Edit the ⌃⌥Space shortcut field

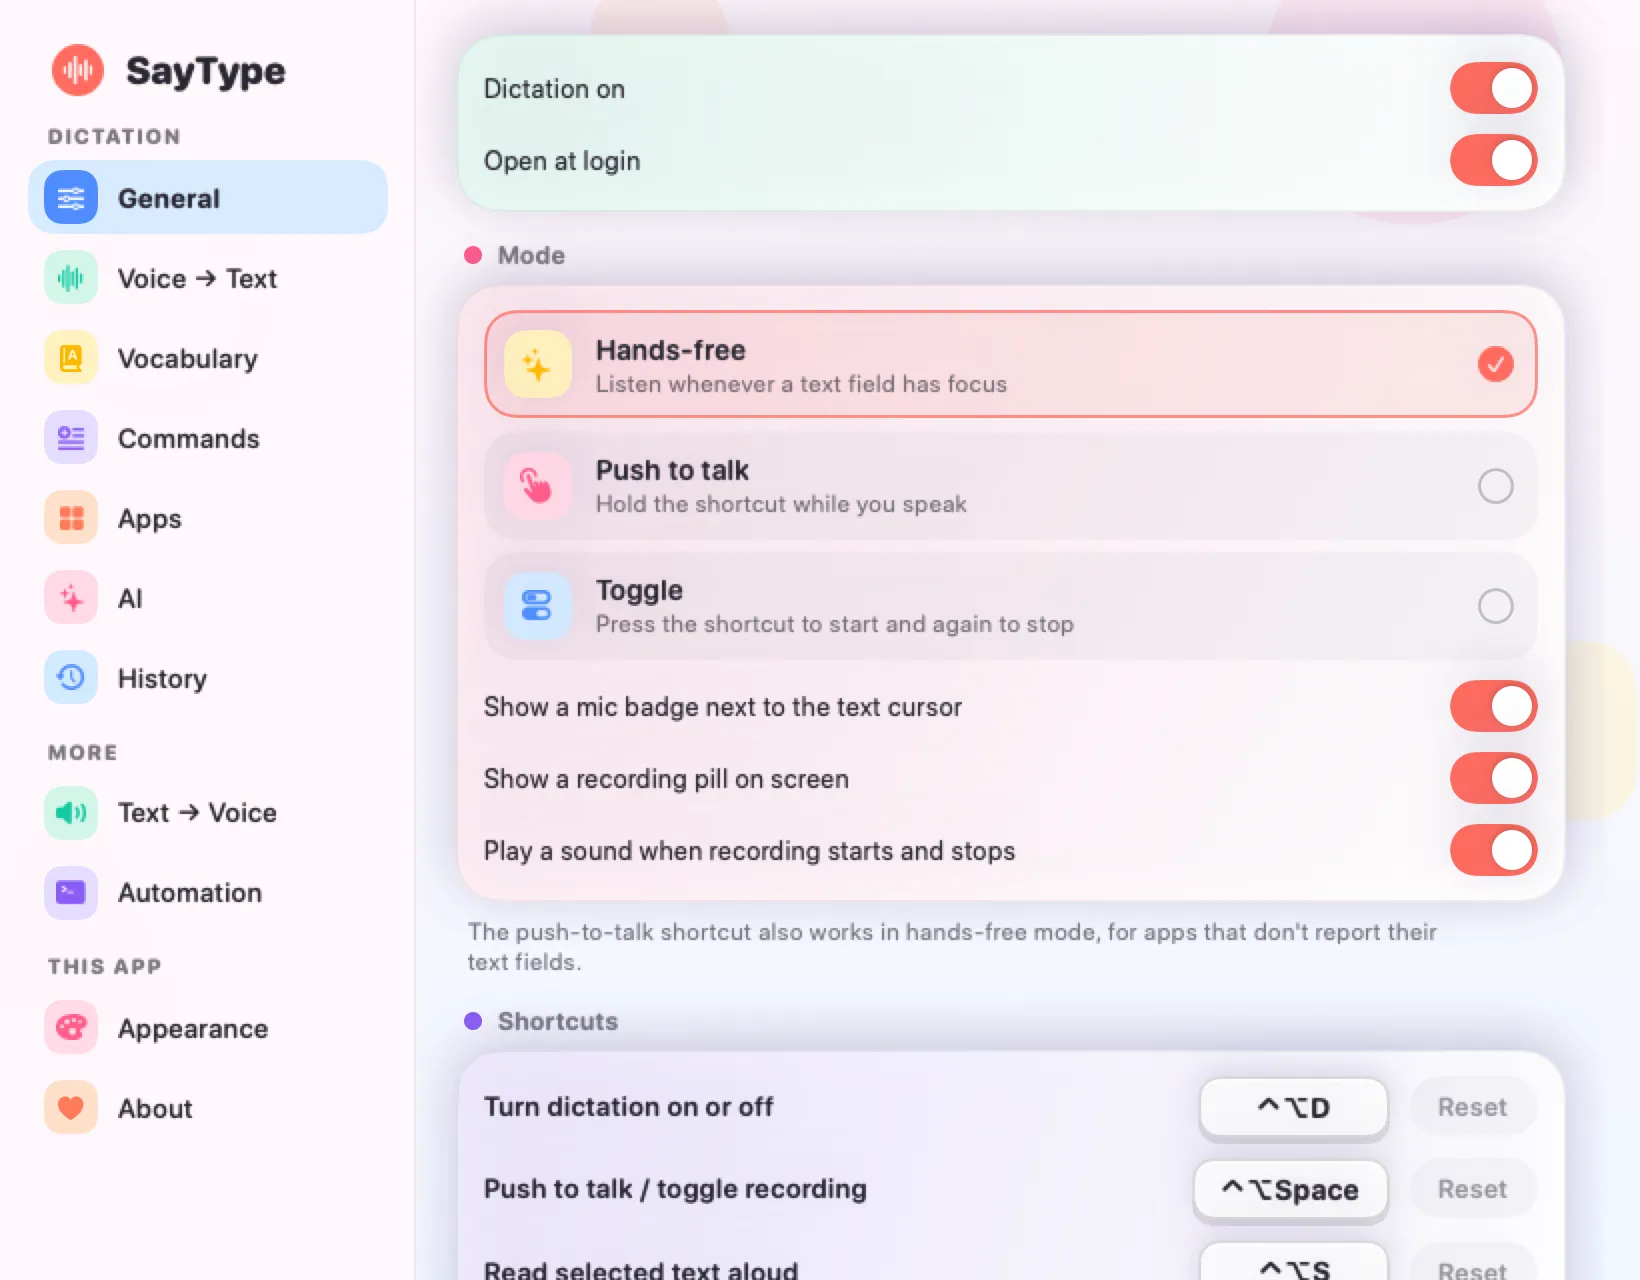pyautogui.click(x=1291, y=1190)
